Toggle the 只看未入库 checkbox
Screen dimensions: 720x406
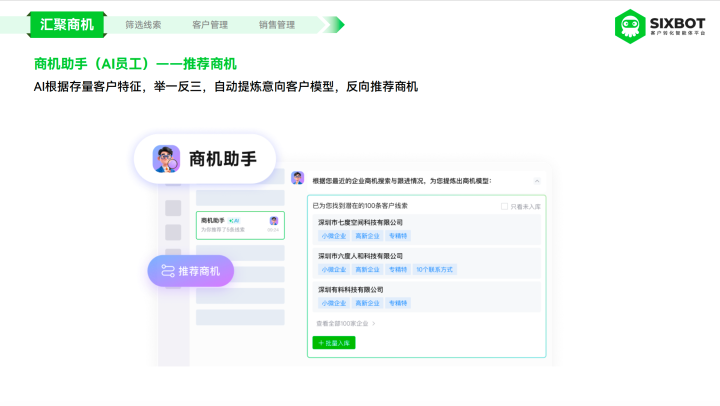pos(504,207)
